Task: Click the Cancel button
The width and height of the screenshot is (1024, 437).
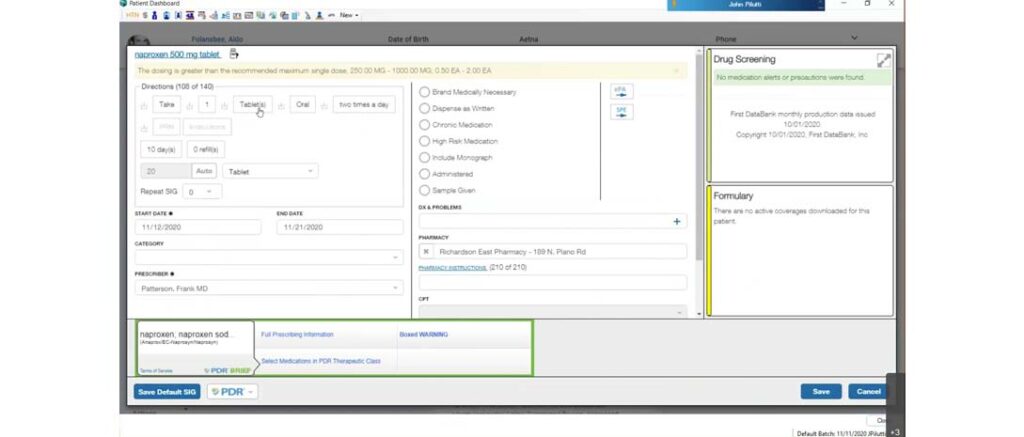Action: (x=868, y=391)
